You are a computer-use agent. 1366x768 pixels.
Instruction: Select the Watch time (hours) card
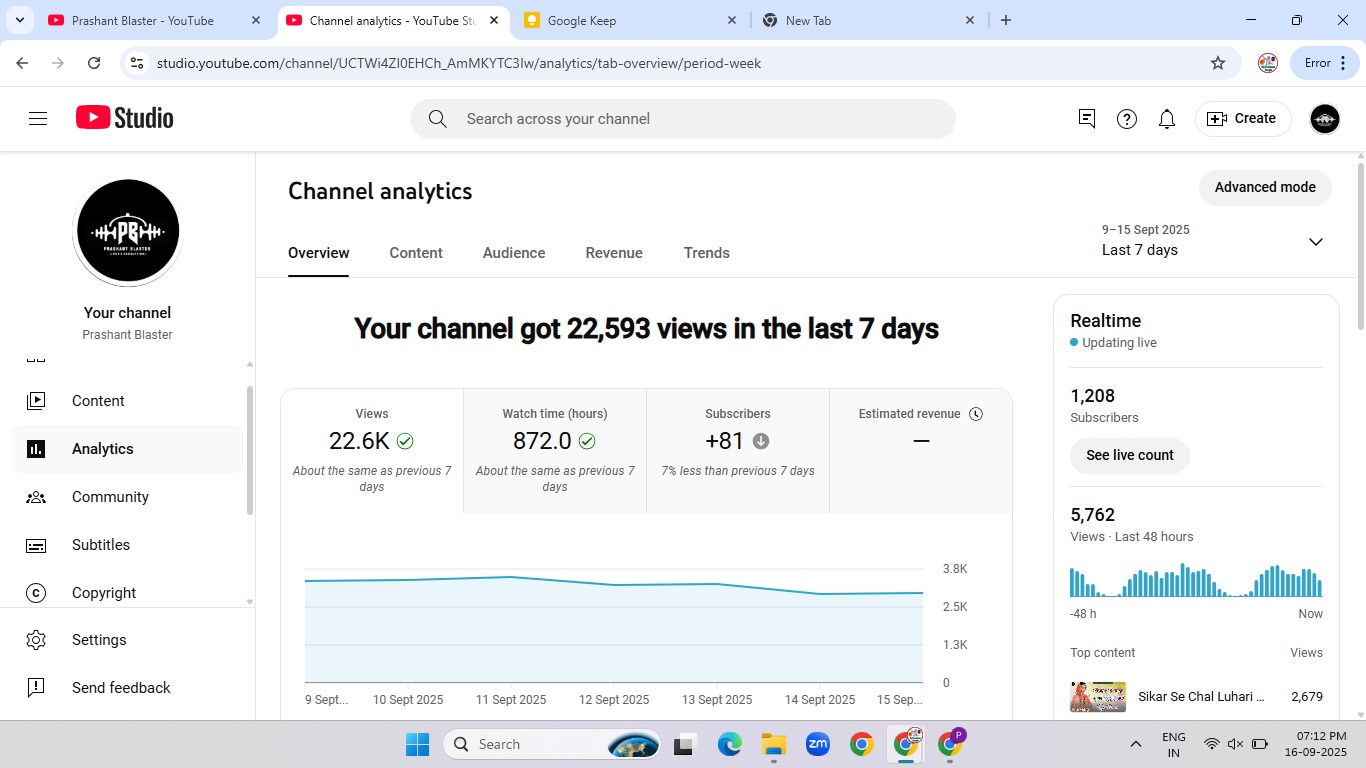point(555,450)
